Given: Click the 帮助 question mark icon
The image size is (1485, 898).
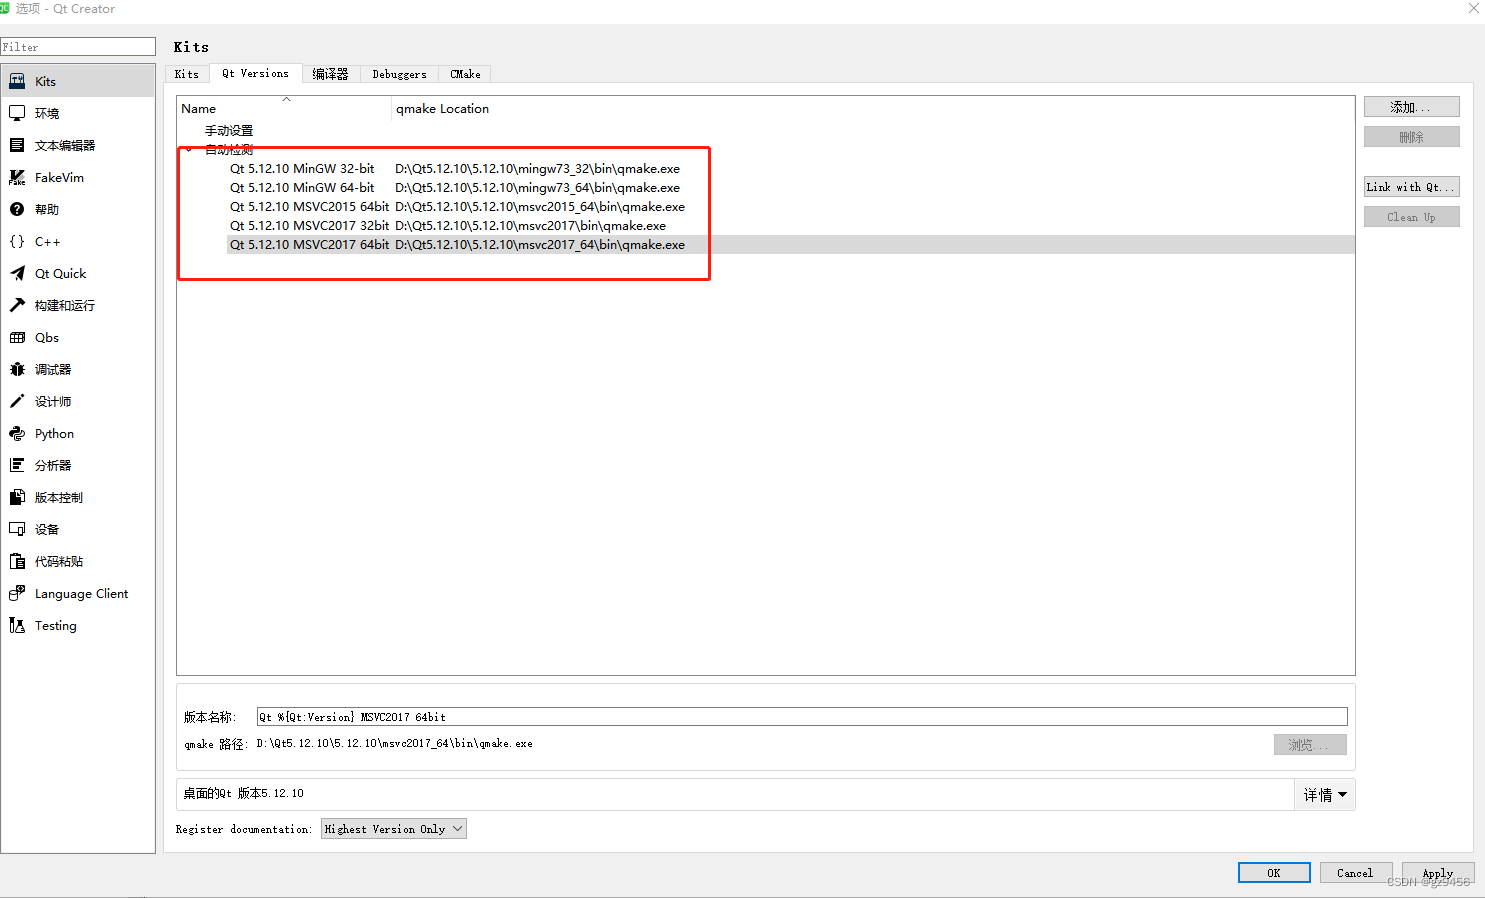Looking at the screenshot, I should [17, 209].
